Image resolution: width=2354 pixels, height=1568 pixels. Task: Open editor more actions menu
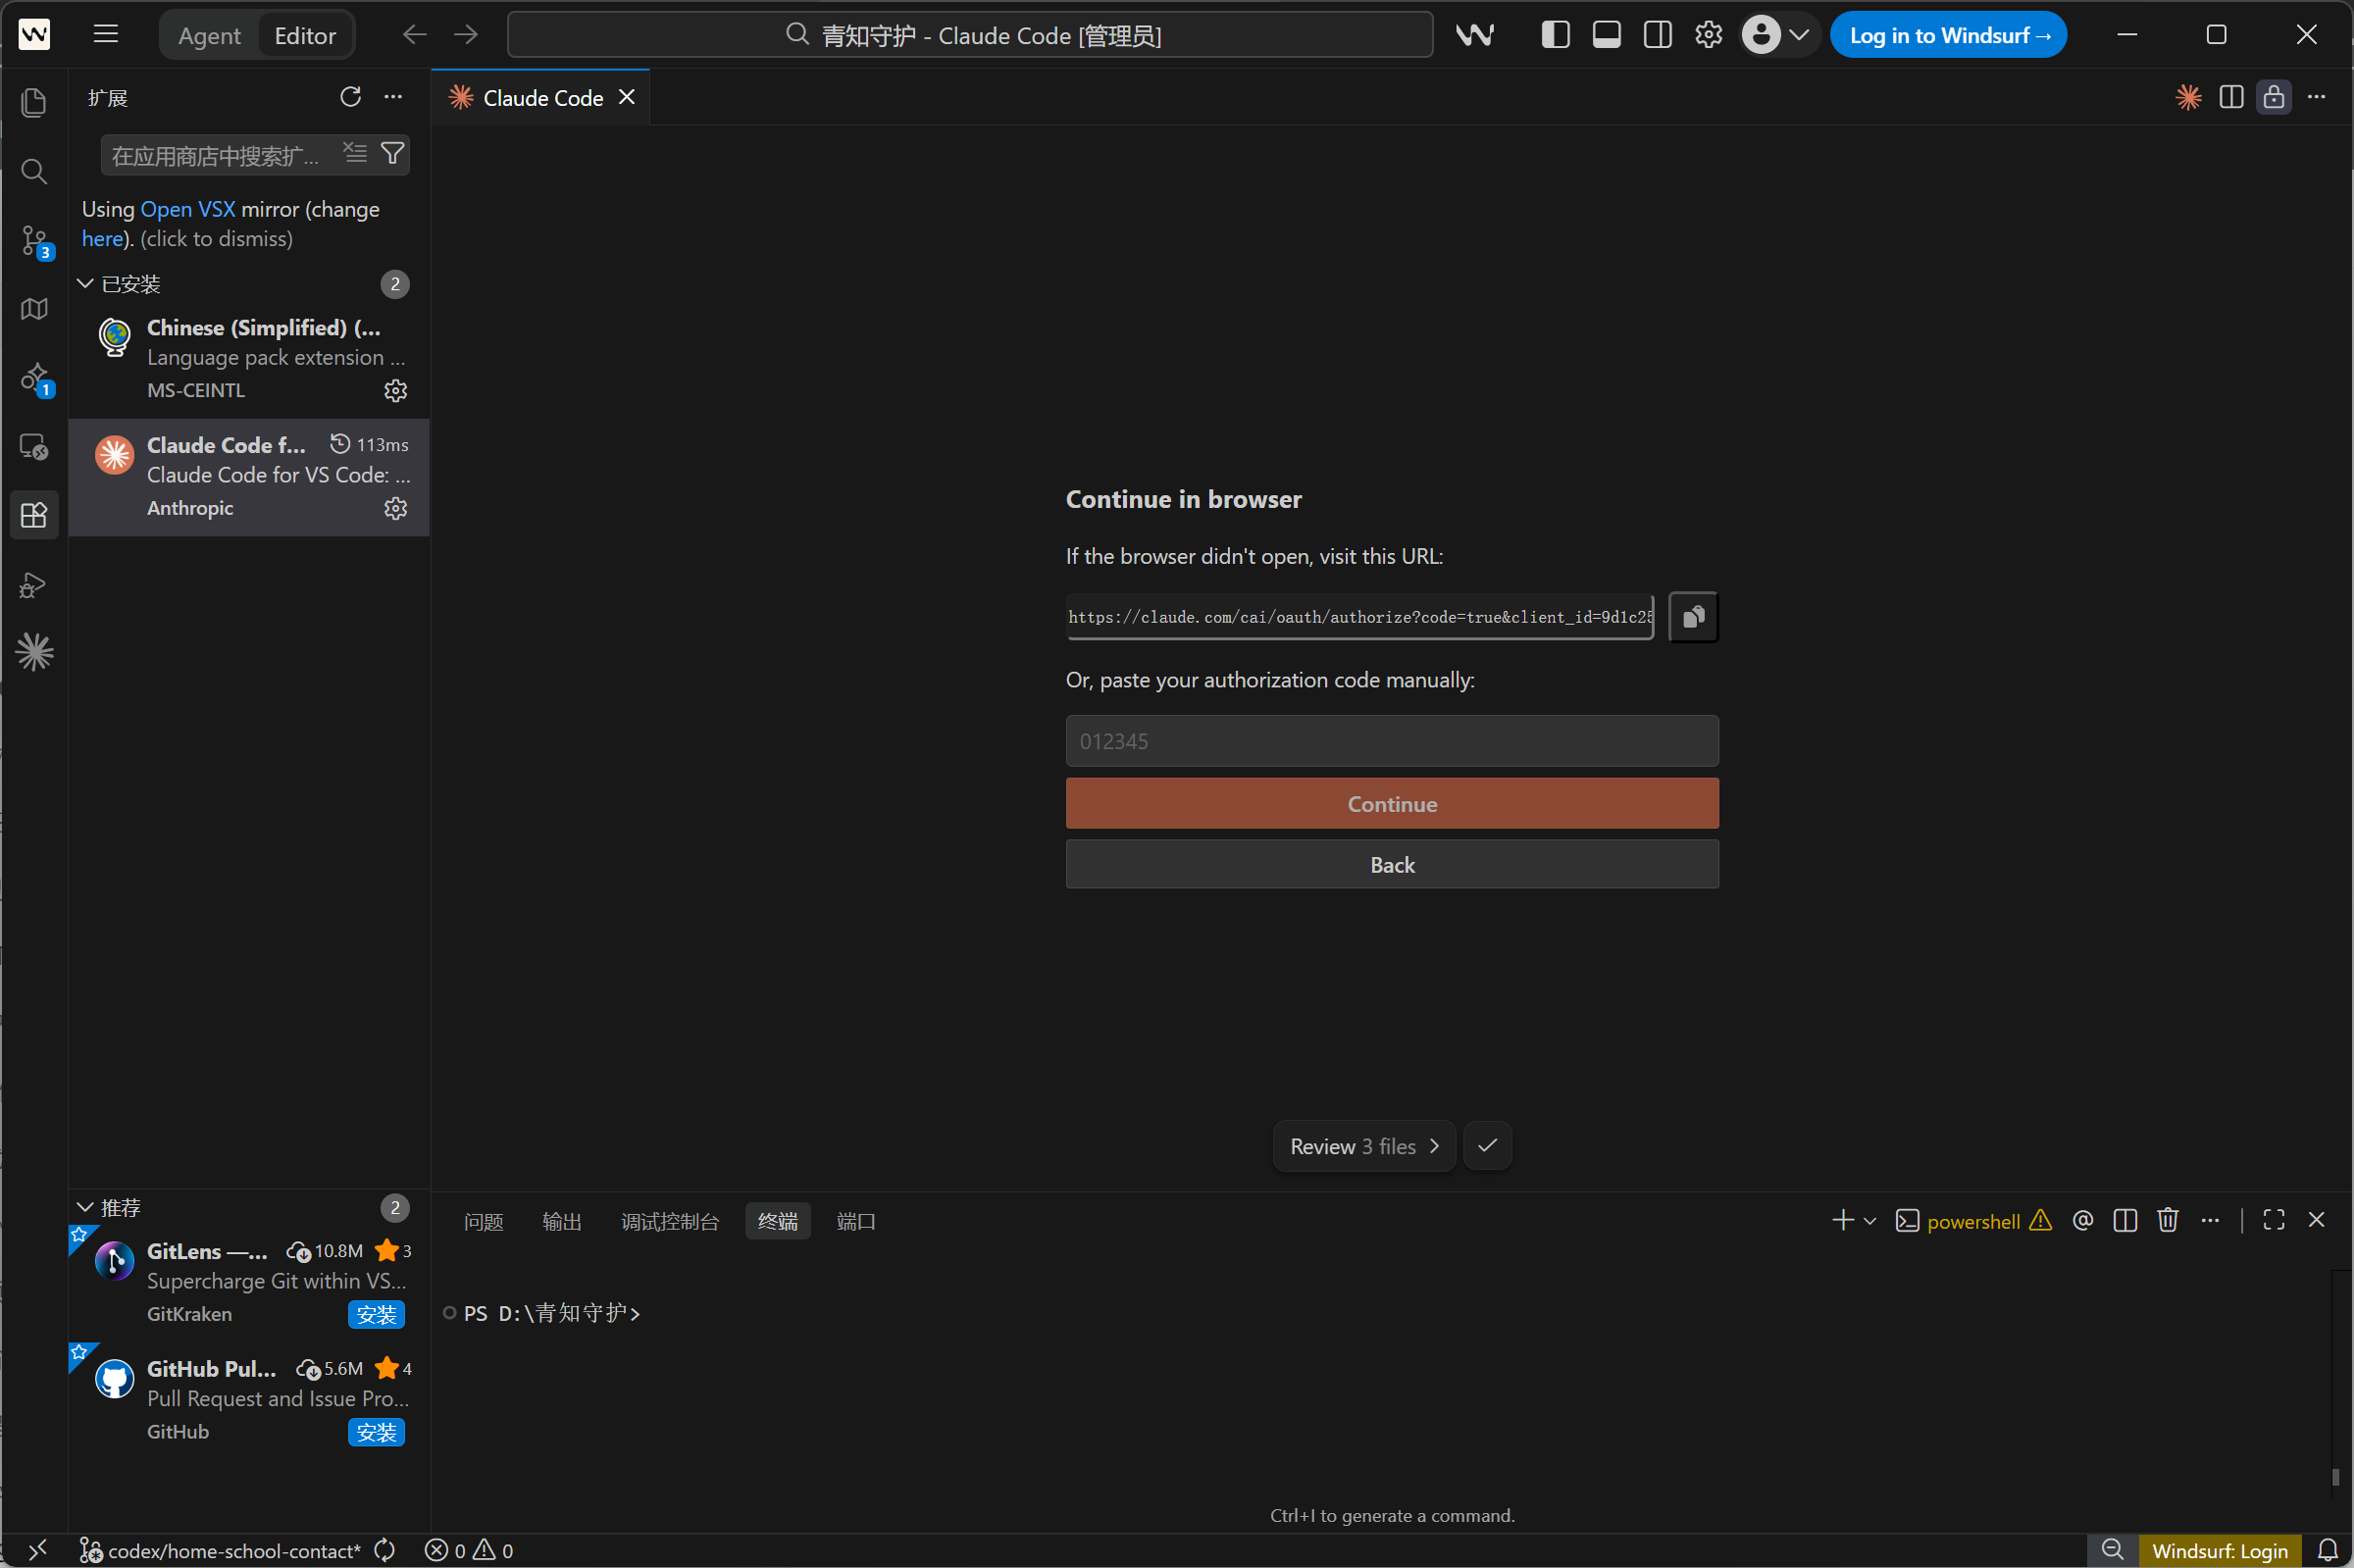[x=2316, y=97]
